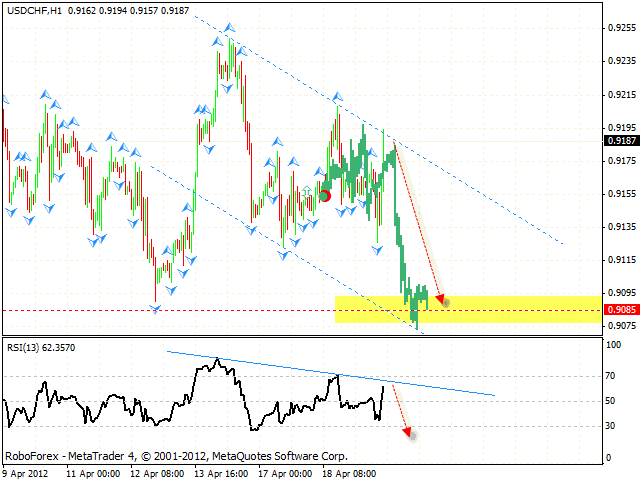Viewport: 640px width, 481px height.
Task: Select the red arrow's gray endpoint in yellow zone
Action: (445, 301)
